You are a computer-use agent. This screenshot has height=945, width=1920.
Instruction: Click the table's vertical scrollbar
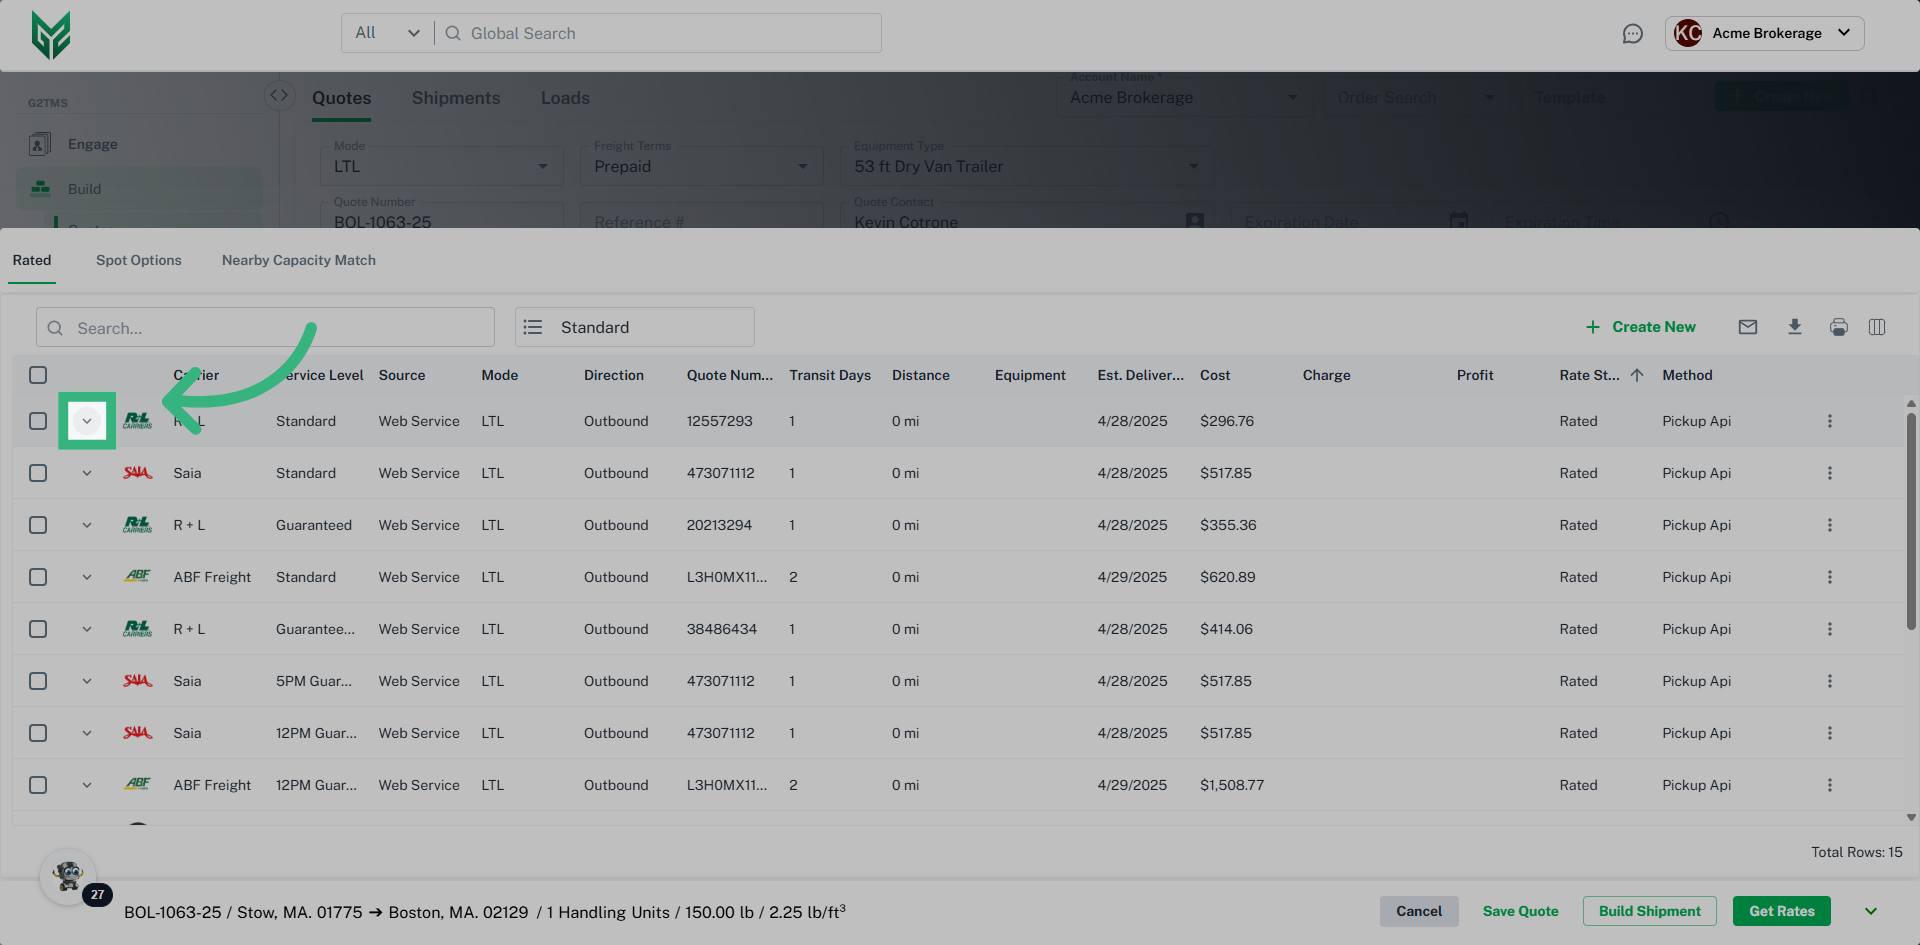point(1910,520)
